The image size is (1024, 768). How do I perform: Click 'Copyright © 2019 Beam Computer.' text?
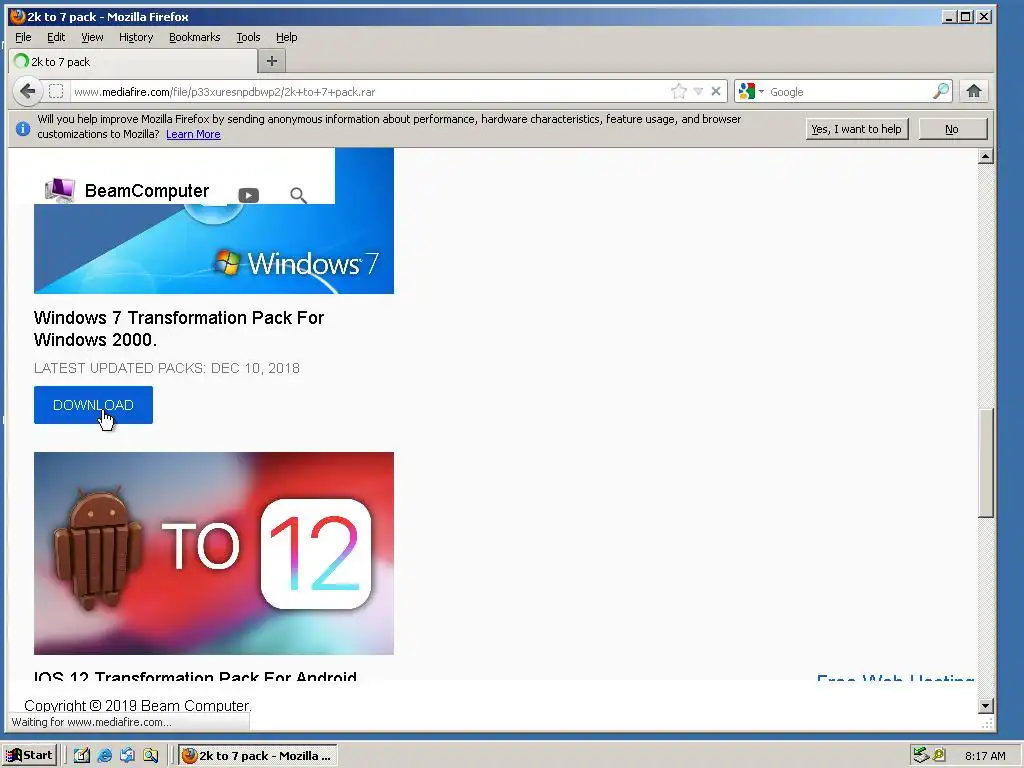click(138, 706)
